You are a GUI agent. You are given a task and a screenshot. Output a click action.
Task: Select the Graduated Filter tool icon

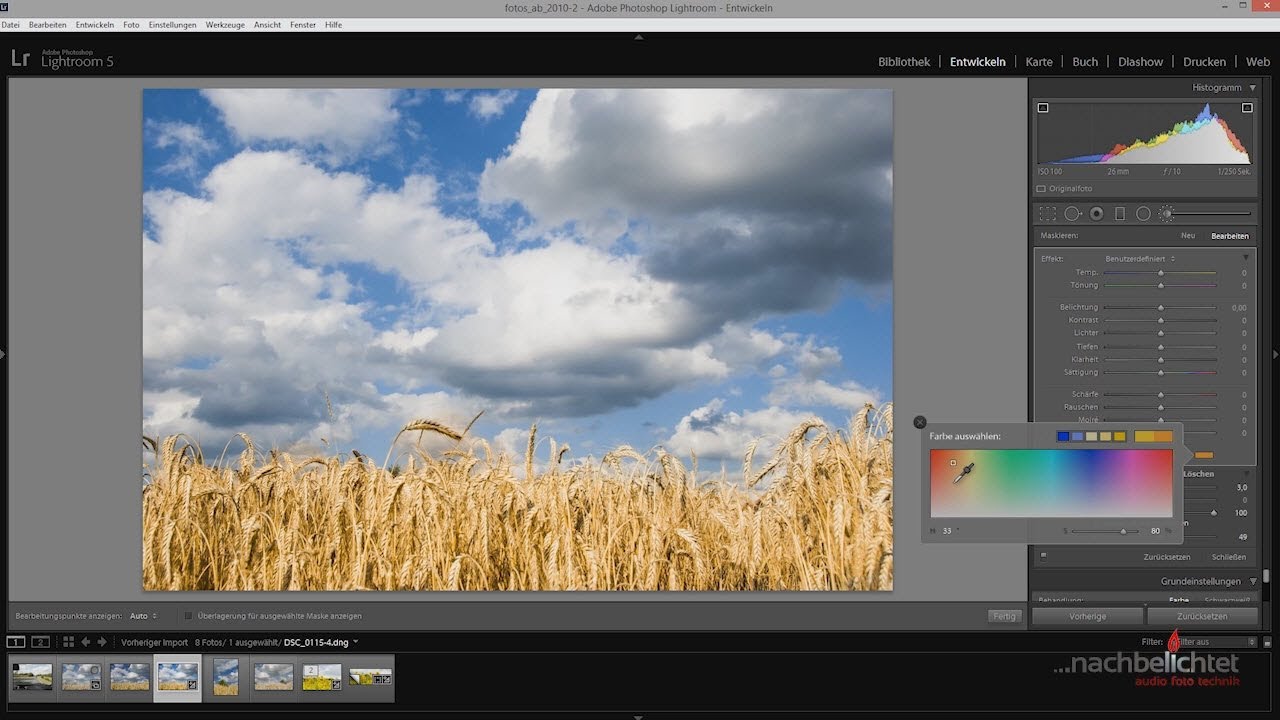(x=1120, y=213)
